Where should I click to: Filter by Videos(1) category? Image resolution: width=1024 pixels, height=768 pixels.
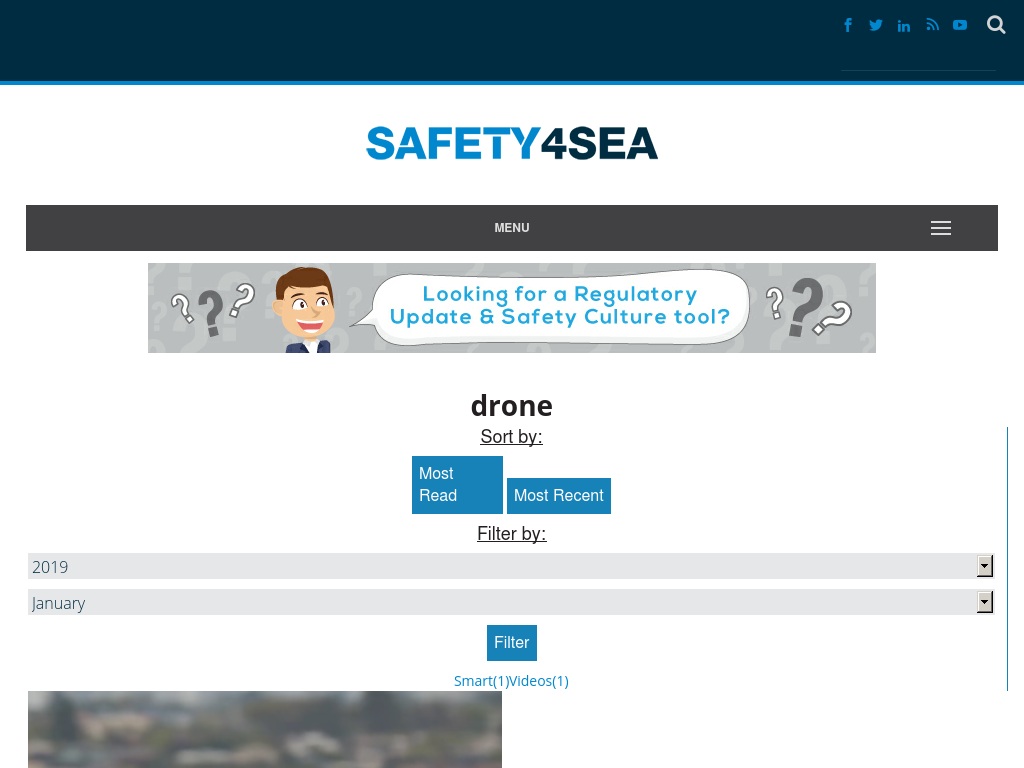click(539, 681)
